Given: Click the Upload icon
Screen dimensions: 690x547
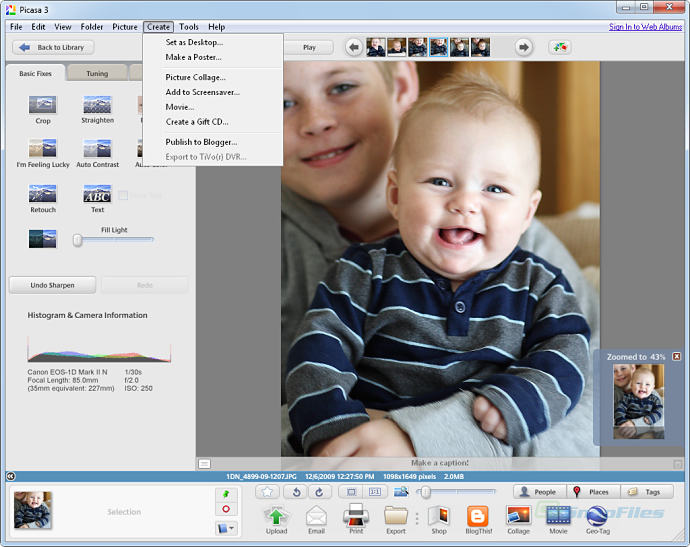Looking at the screenshot, I should [x=276, y=516].
